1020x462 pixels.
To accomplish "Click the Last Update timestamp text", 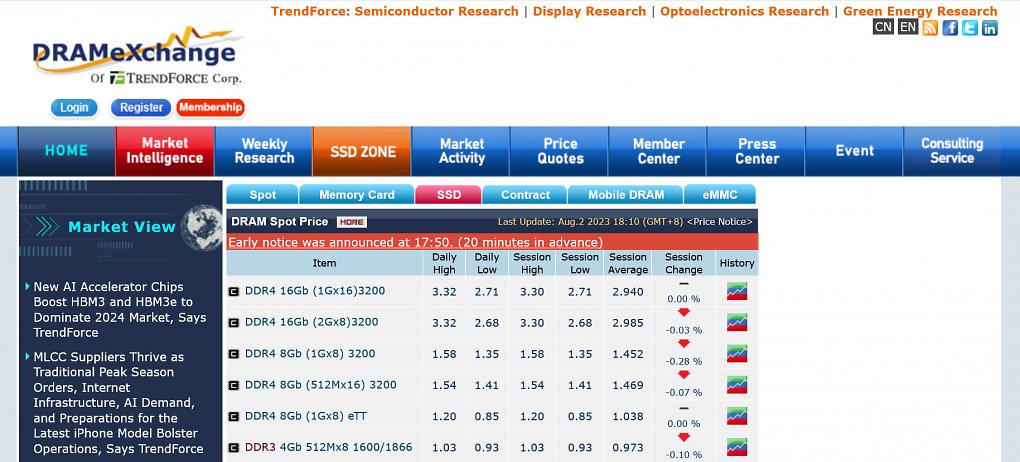I will tap(591, 222).
